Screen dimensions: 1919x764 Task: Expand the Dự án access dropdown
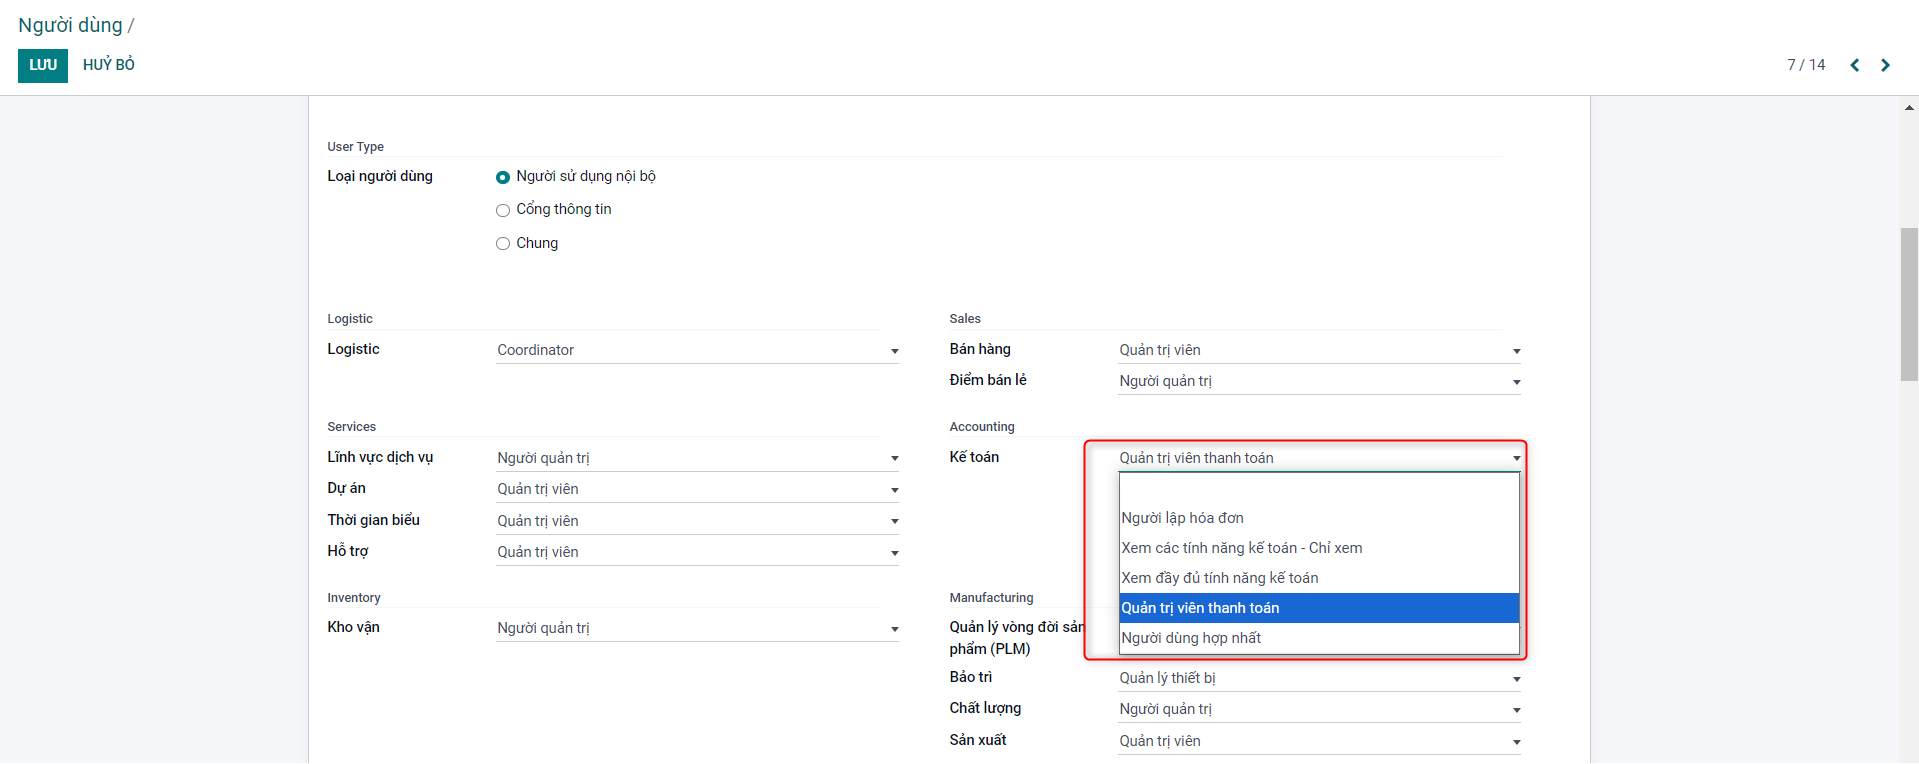pos(696,489)
